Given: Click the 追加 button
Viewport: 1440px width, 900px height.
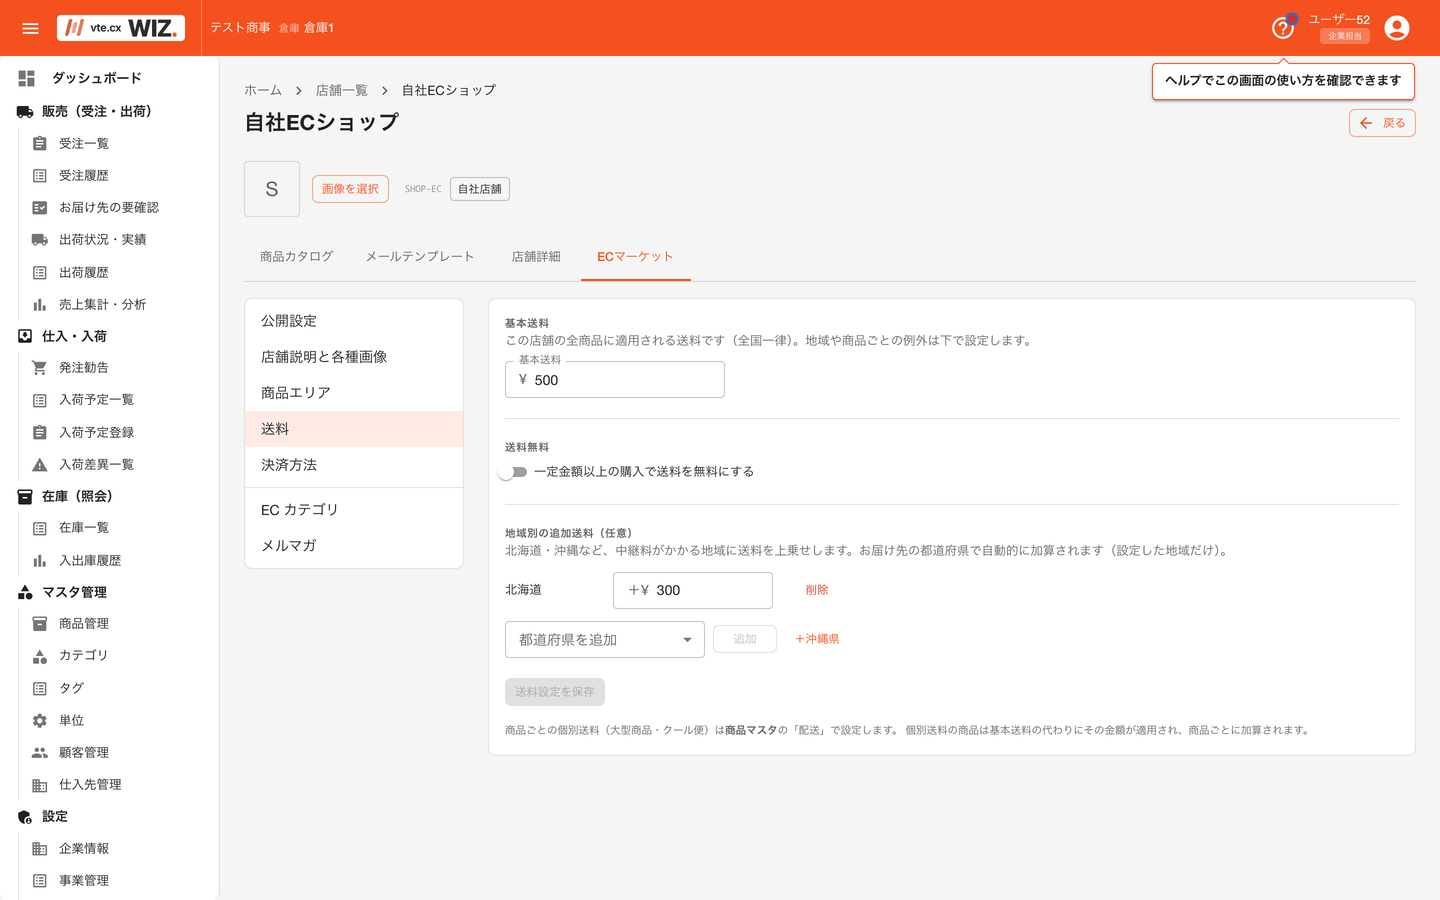Looking at the screenshot, I should pyautogui.click(x=745, y=639).
